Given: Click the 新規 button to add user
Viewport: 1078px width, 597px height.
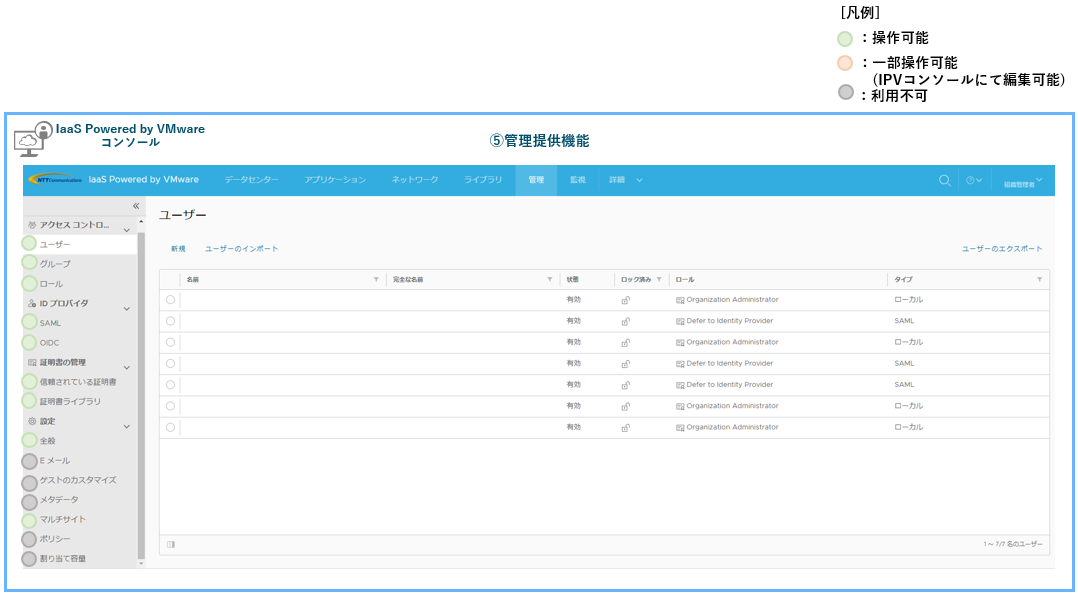Looking at the screenshot, I should [178, 249].
